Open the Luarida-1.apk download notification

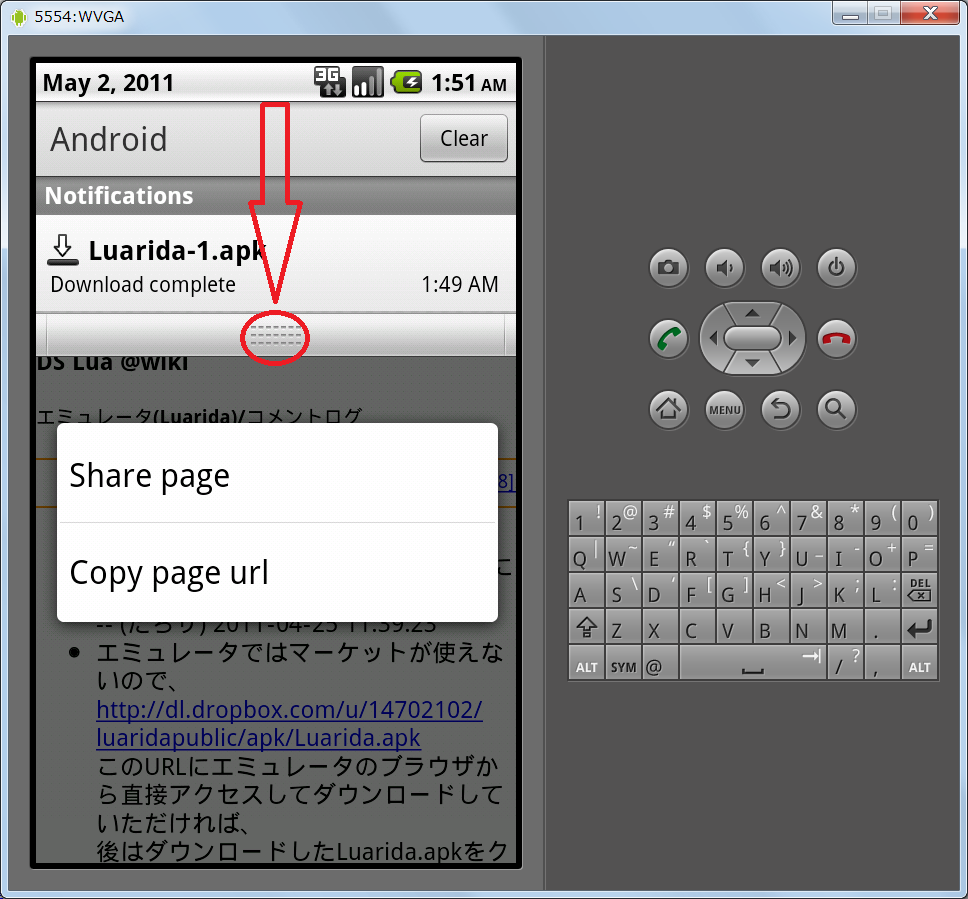point(276,264)
